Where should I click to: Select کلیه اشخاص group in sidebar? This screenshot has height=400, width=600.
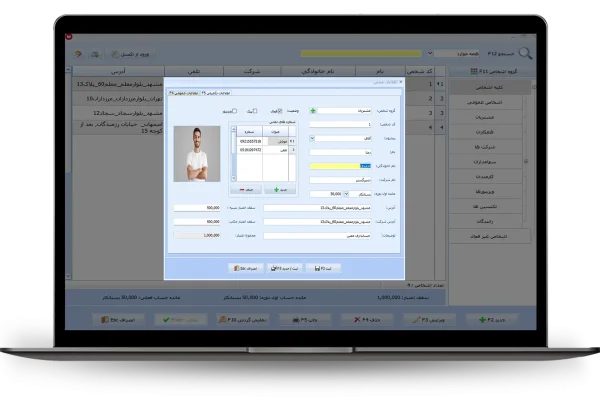(x=489, y=87)
